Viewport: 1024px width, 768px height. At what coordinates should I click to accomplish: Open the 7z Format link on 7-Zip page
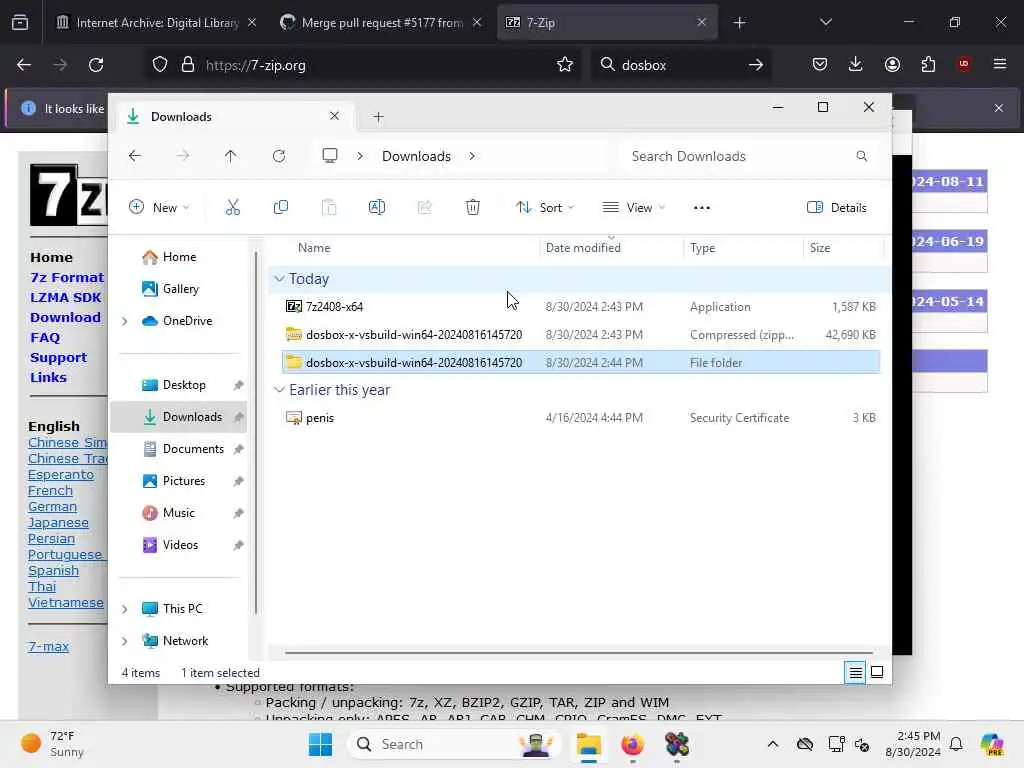point(67,278)
